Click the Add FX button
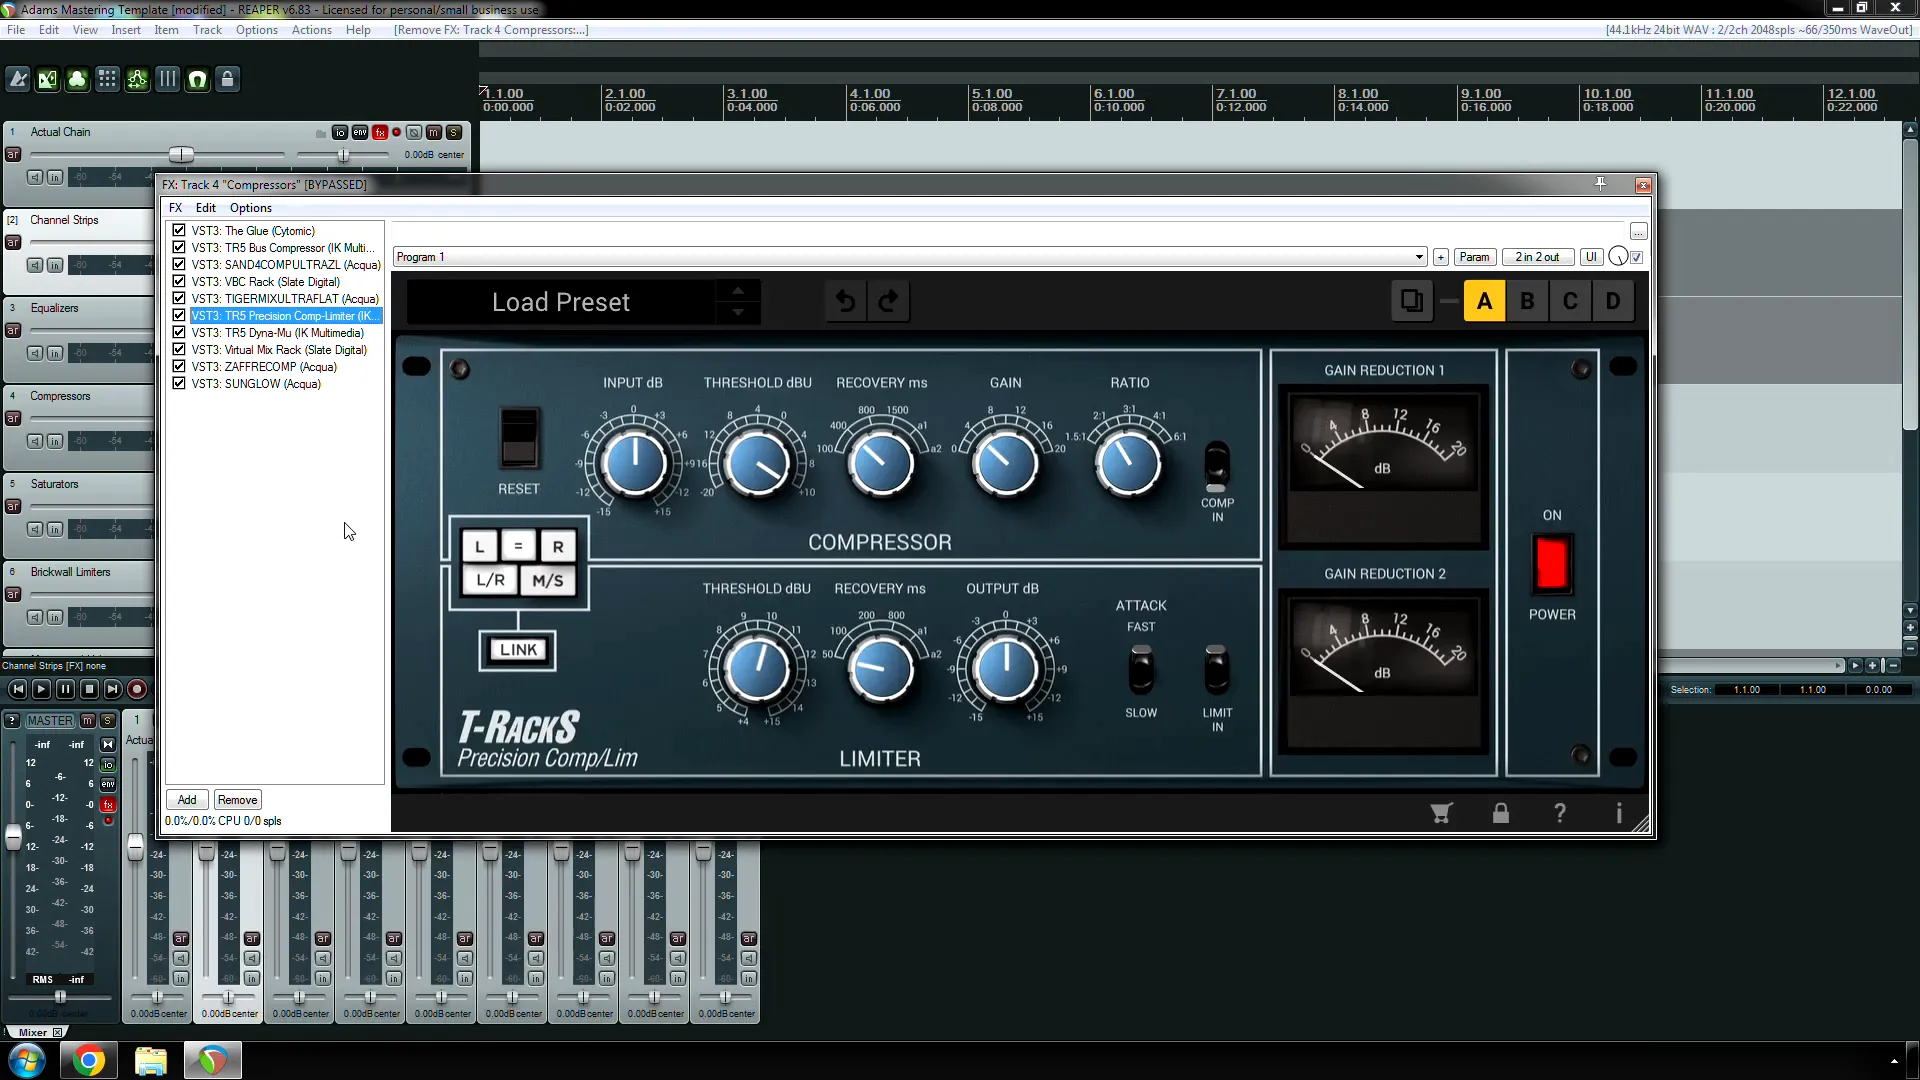 click(187, 800)
